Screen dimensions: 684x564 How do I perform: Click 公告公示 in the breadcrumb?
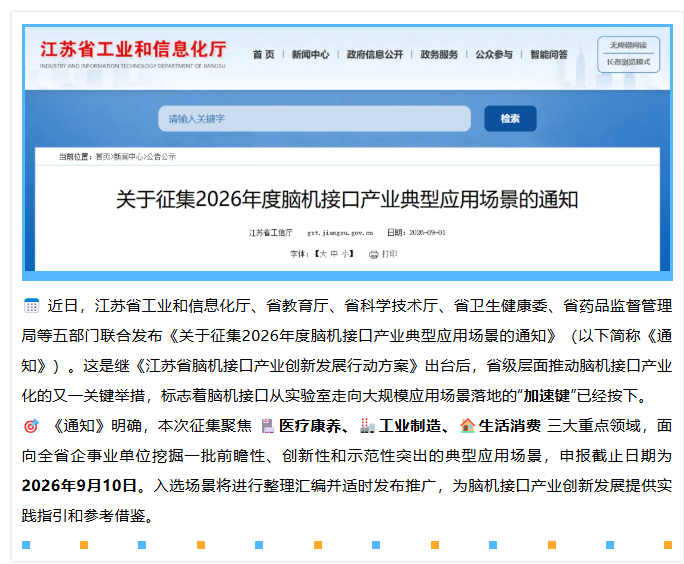(161, 157)
